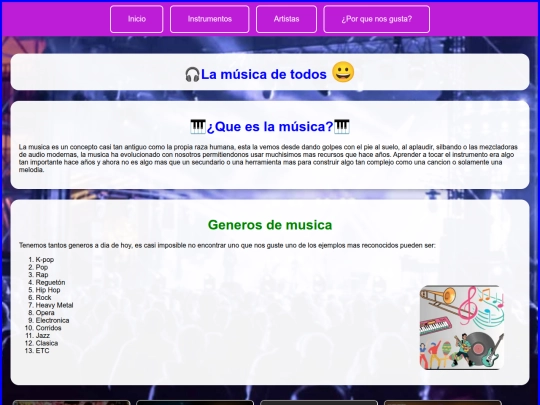Select the Electronica list item

point(52,320)
